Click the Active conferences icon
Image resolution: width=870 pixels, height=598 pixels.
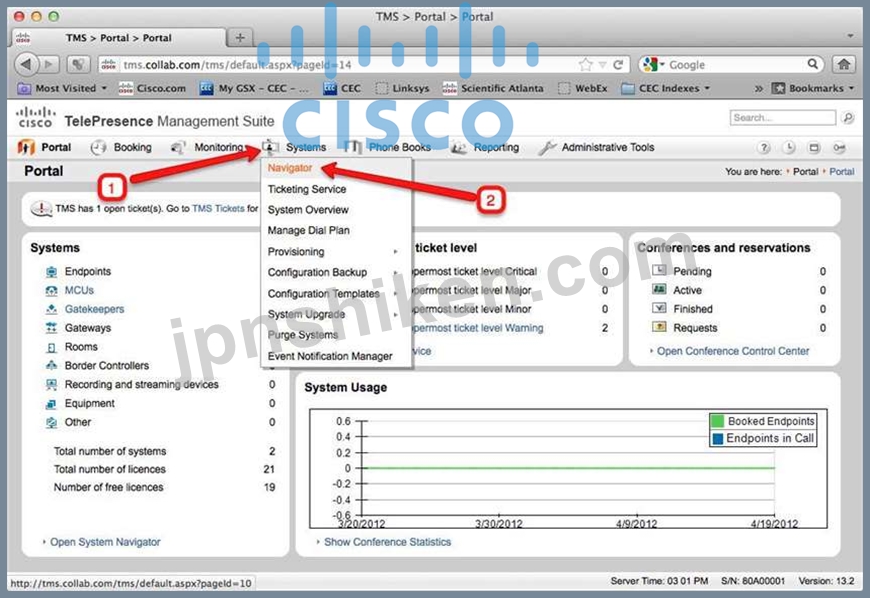(659, 290)
